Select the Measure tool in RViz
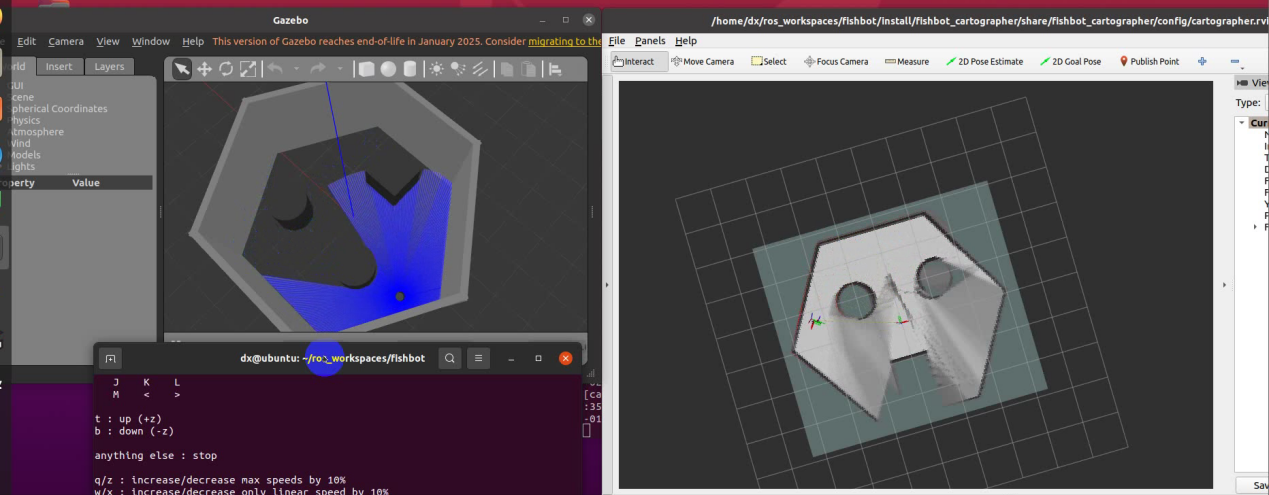Screen dimensions: 1269x495 tap(907, 61)
